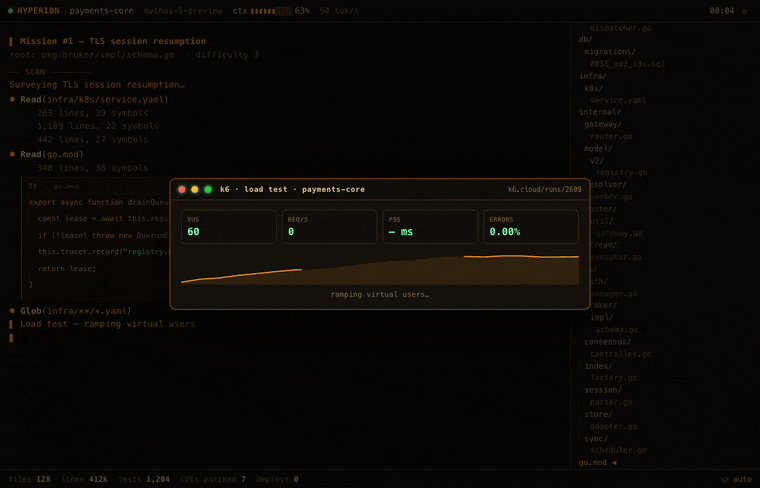Click the tests 1,204 status bar entry

(144, 479)
